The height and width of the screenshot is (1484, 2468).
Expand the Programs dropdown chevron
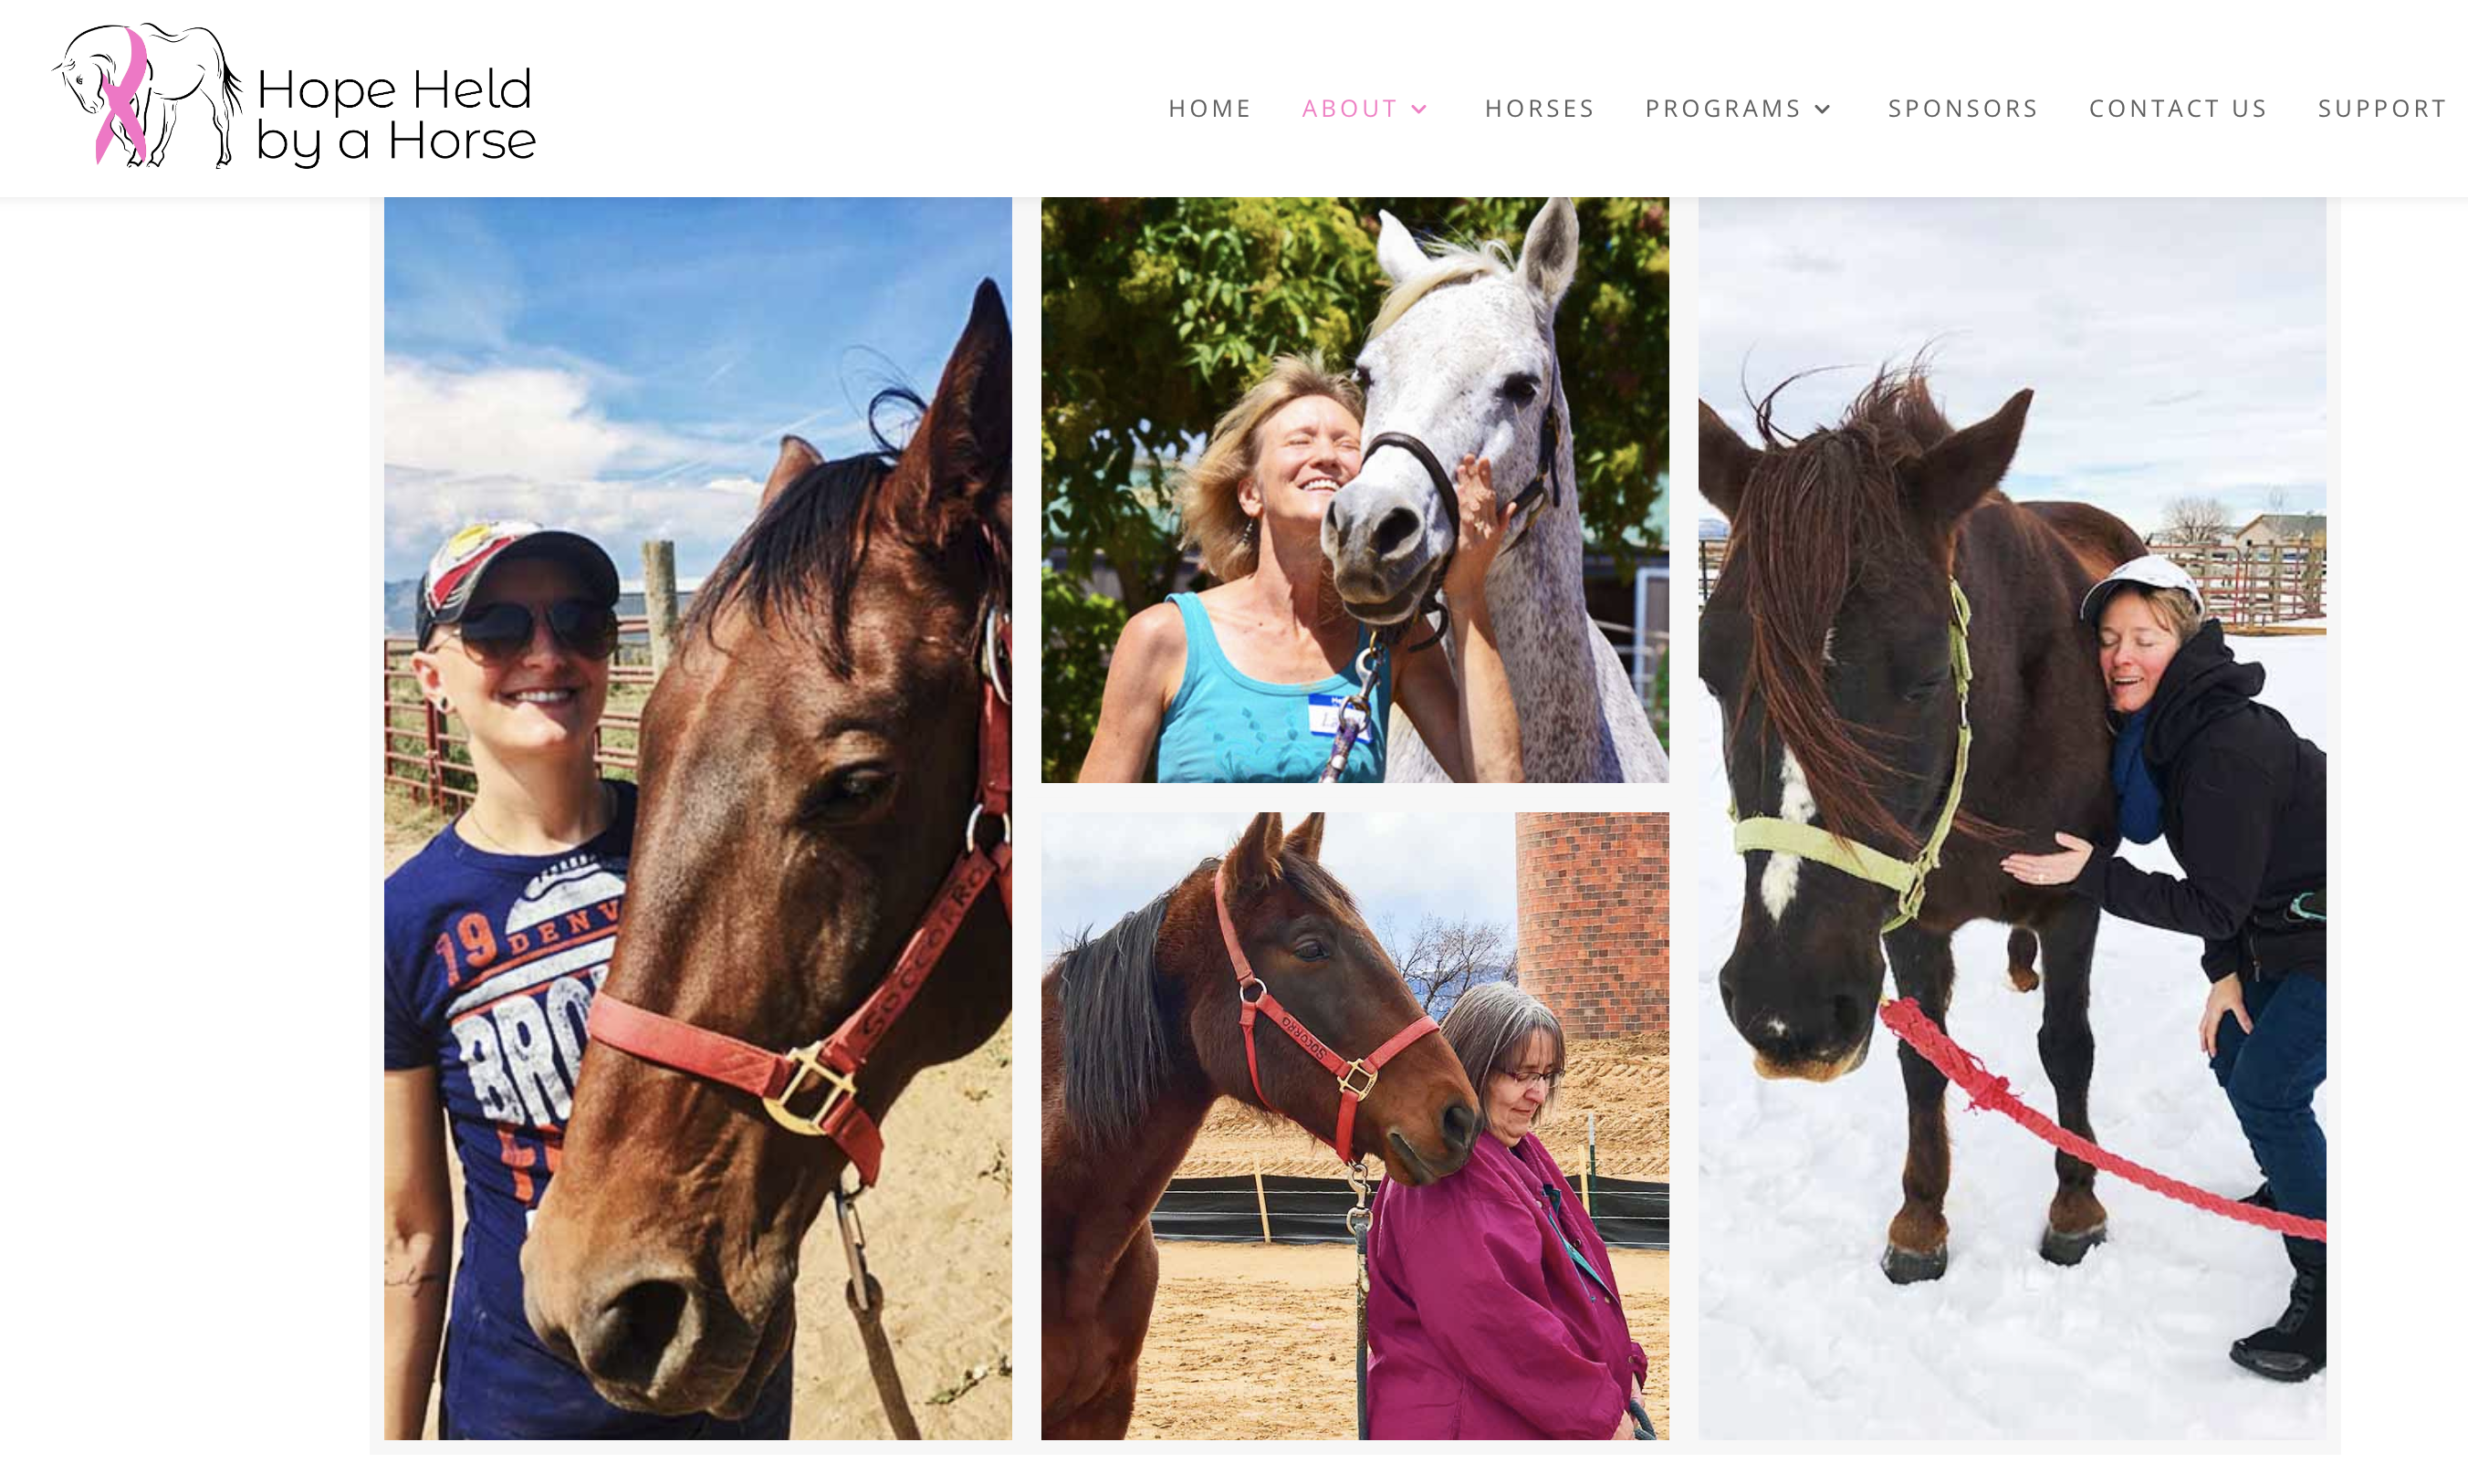[x=1823, y=109]
